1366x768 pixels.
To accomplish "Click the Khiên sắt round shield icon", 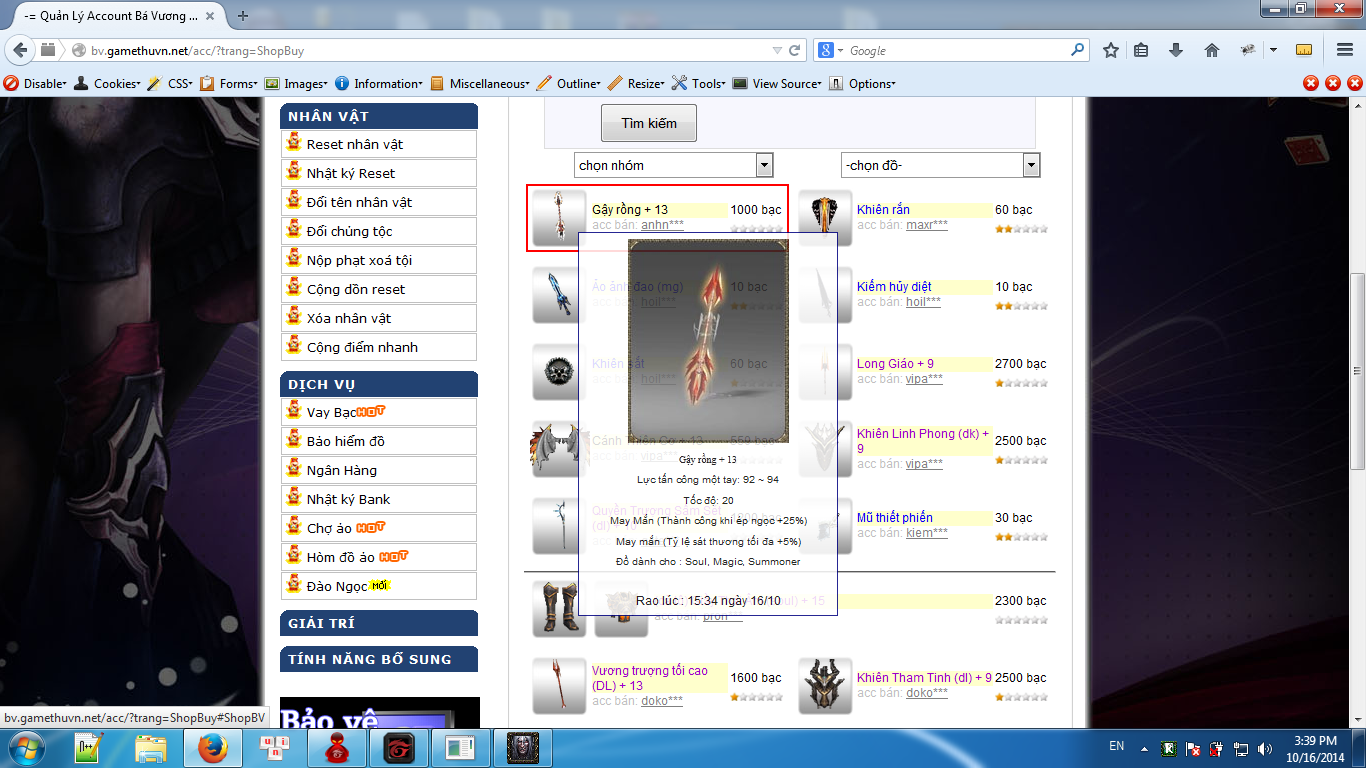I will (x=559, y=372).
